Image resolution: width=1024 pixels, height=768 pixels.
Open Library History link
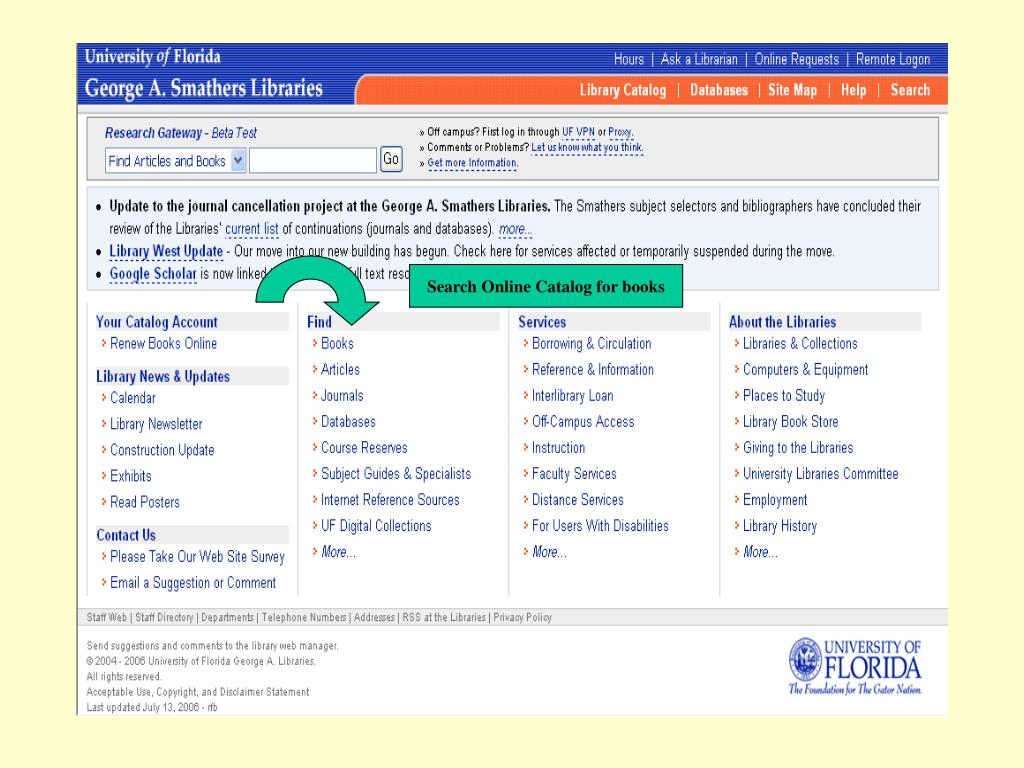(780, 526)
